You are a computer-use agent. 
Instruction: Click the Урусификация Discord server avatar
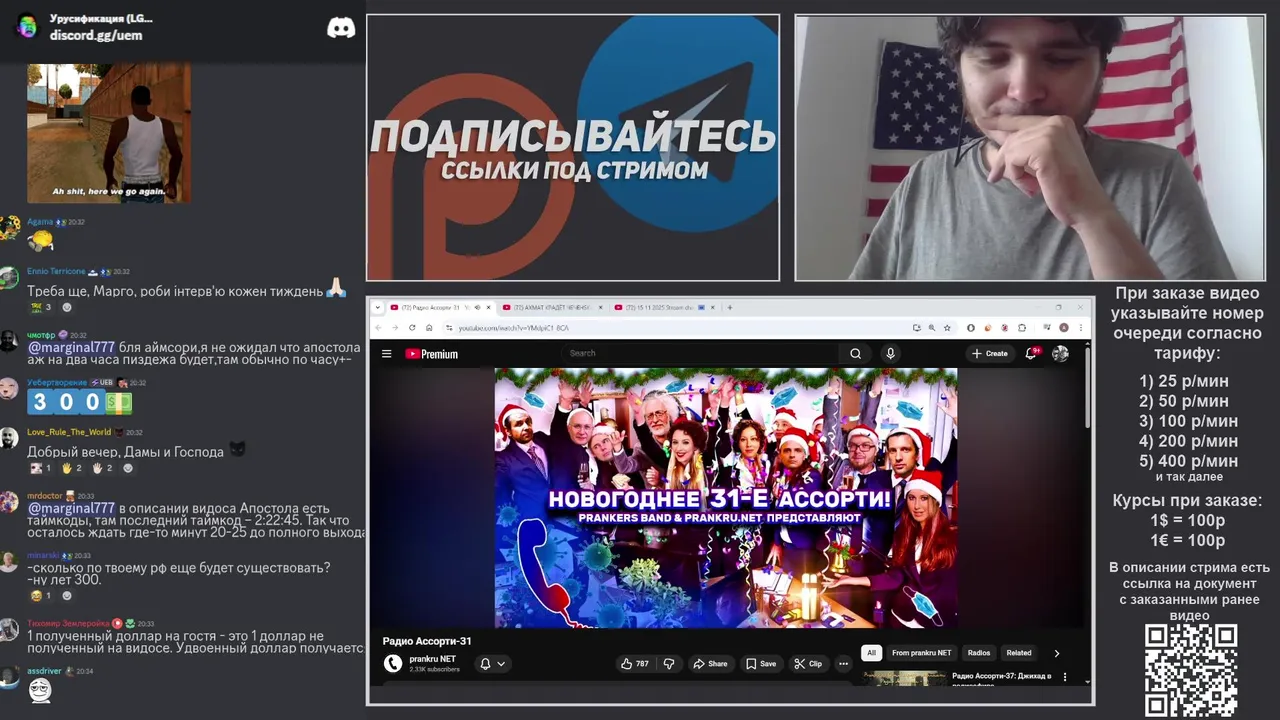click(x=27, y=26)
